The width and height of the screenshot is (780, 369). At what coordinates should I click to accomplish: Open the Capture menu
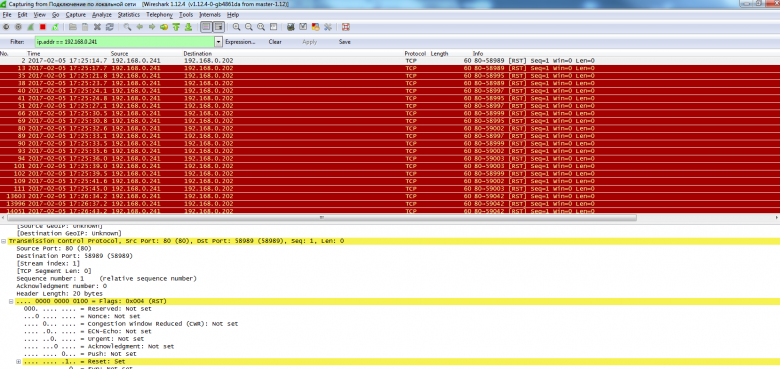click(x=76, y=15)
